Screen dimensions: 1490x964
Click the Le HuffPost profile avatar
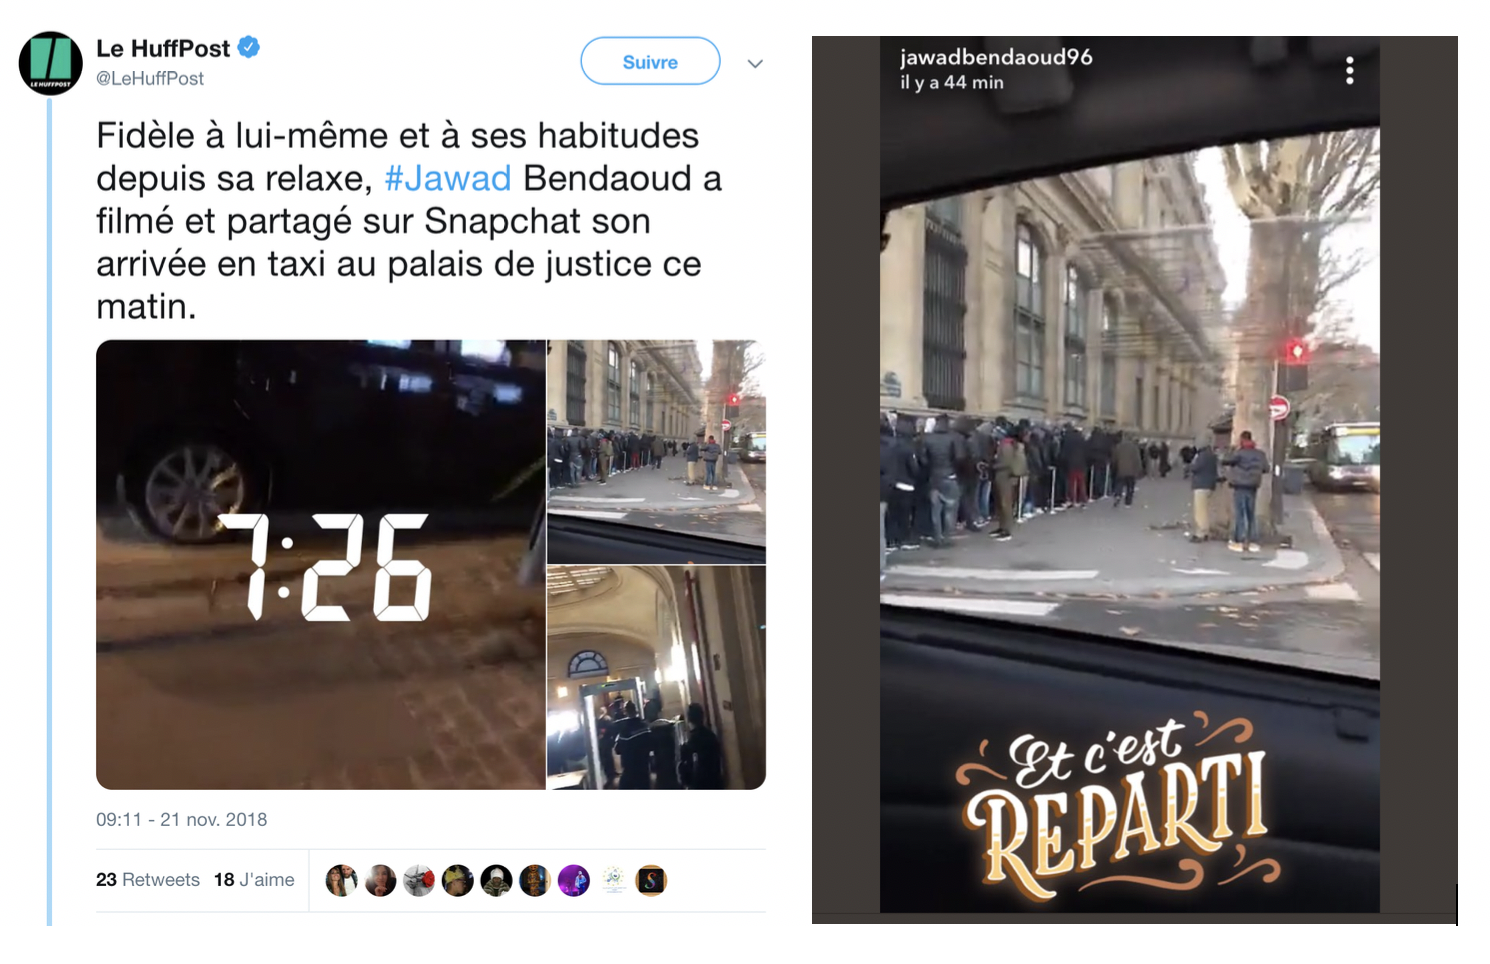point(51,63)
